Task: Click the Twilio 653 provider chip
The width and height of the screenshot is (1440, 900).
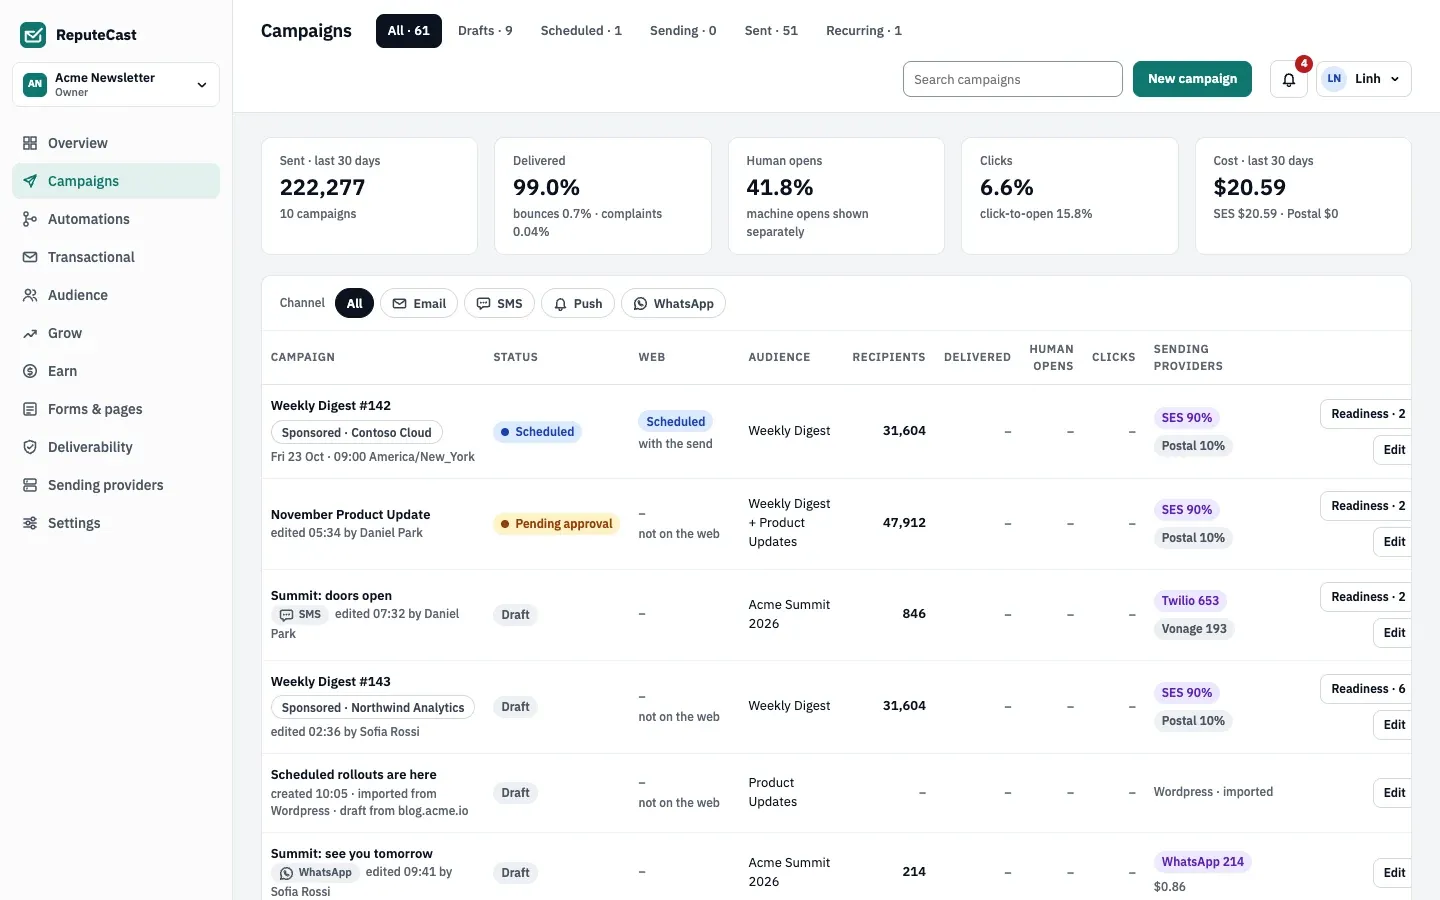Action: point(1190,601)
